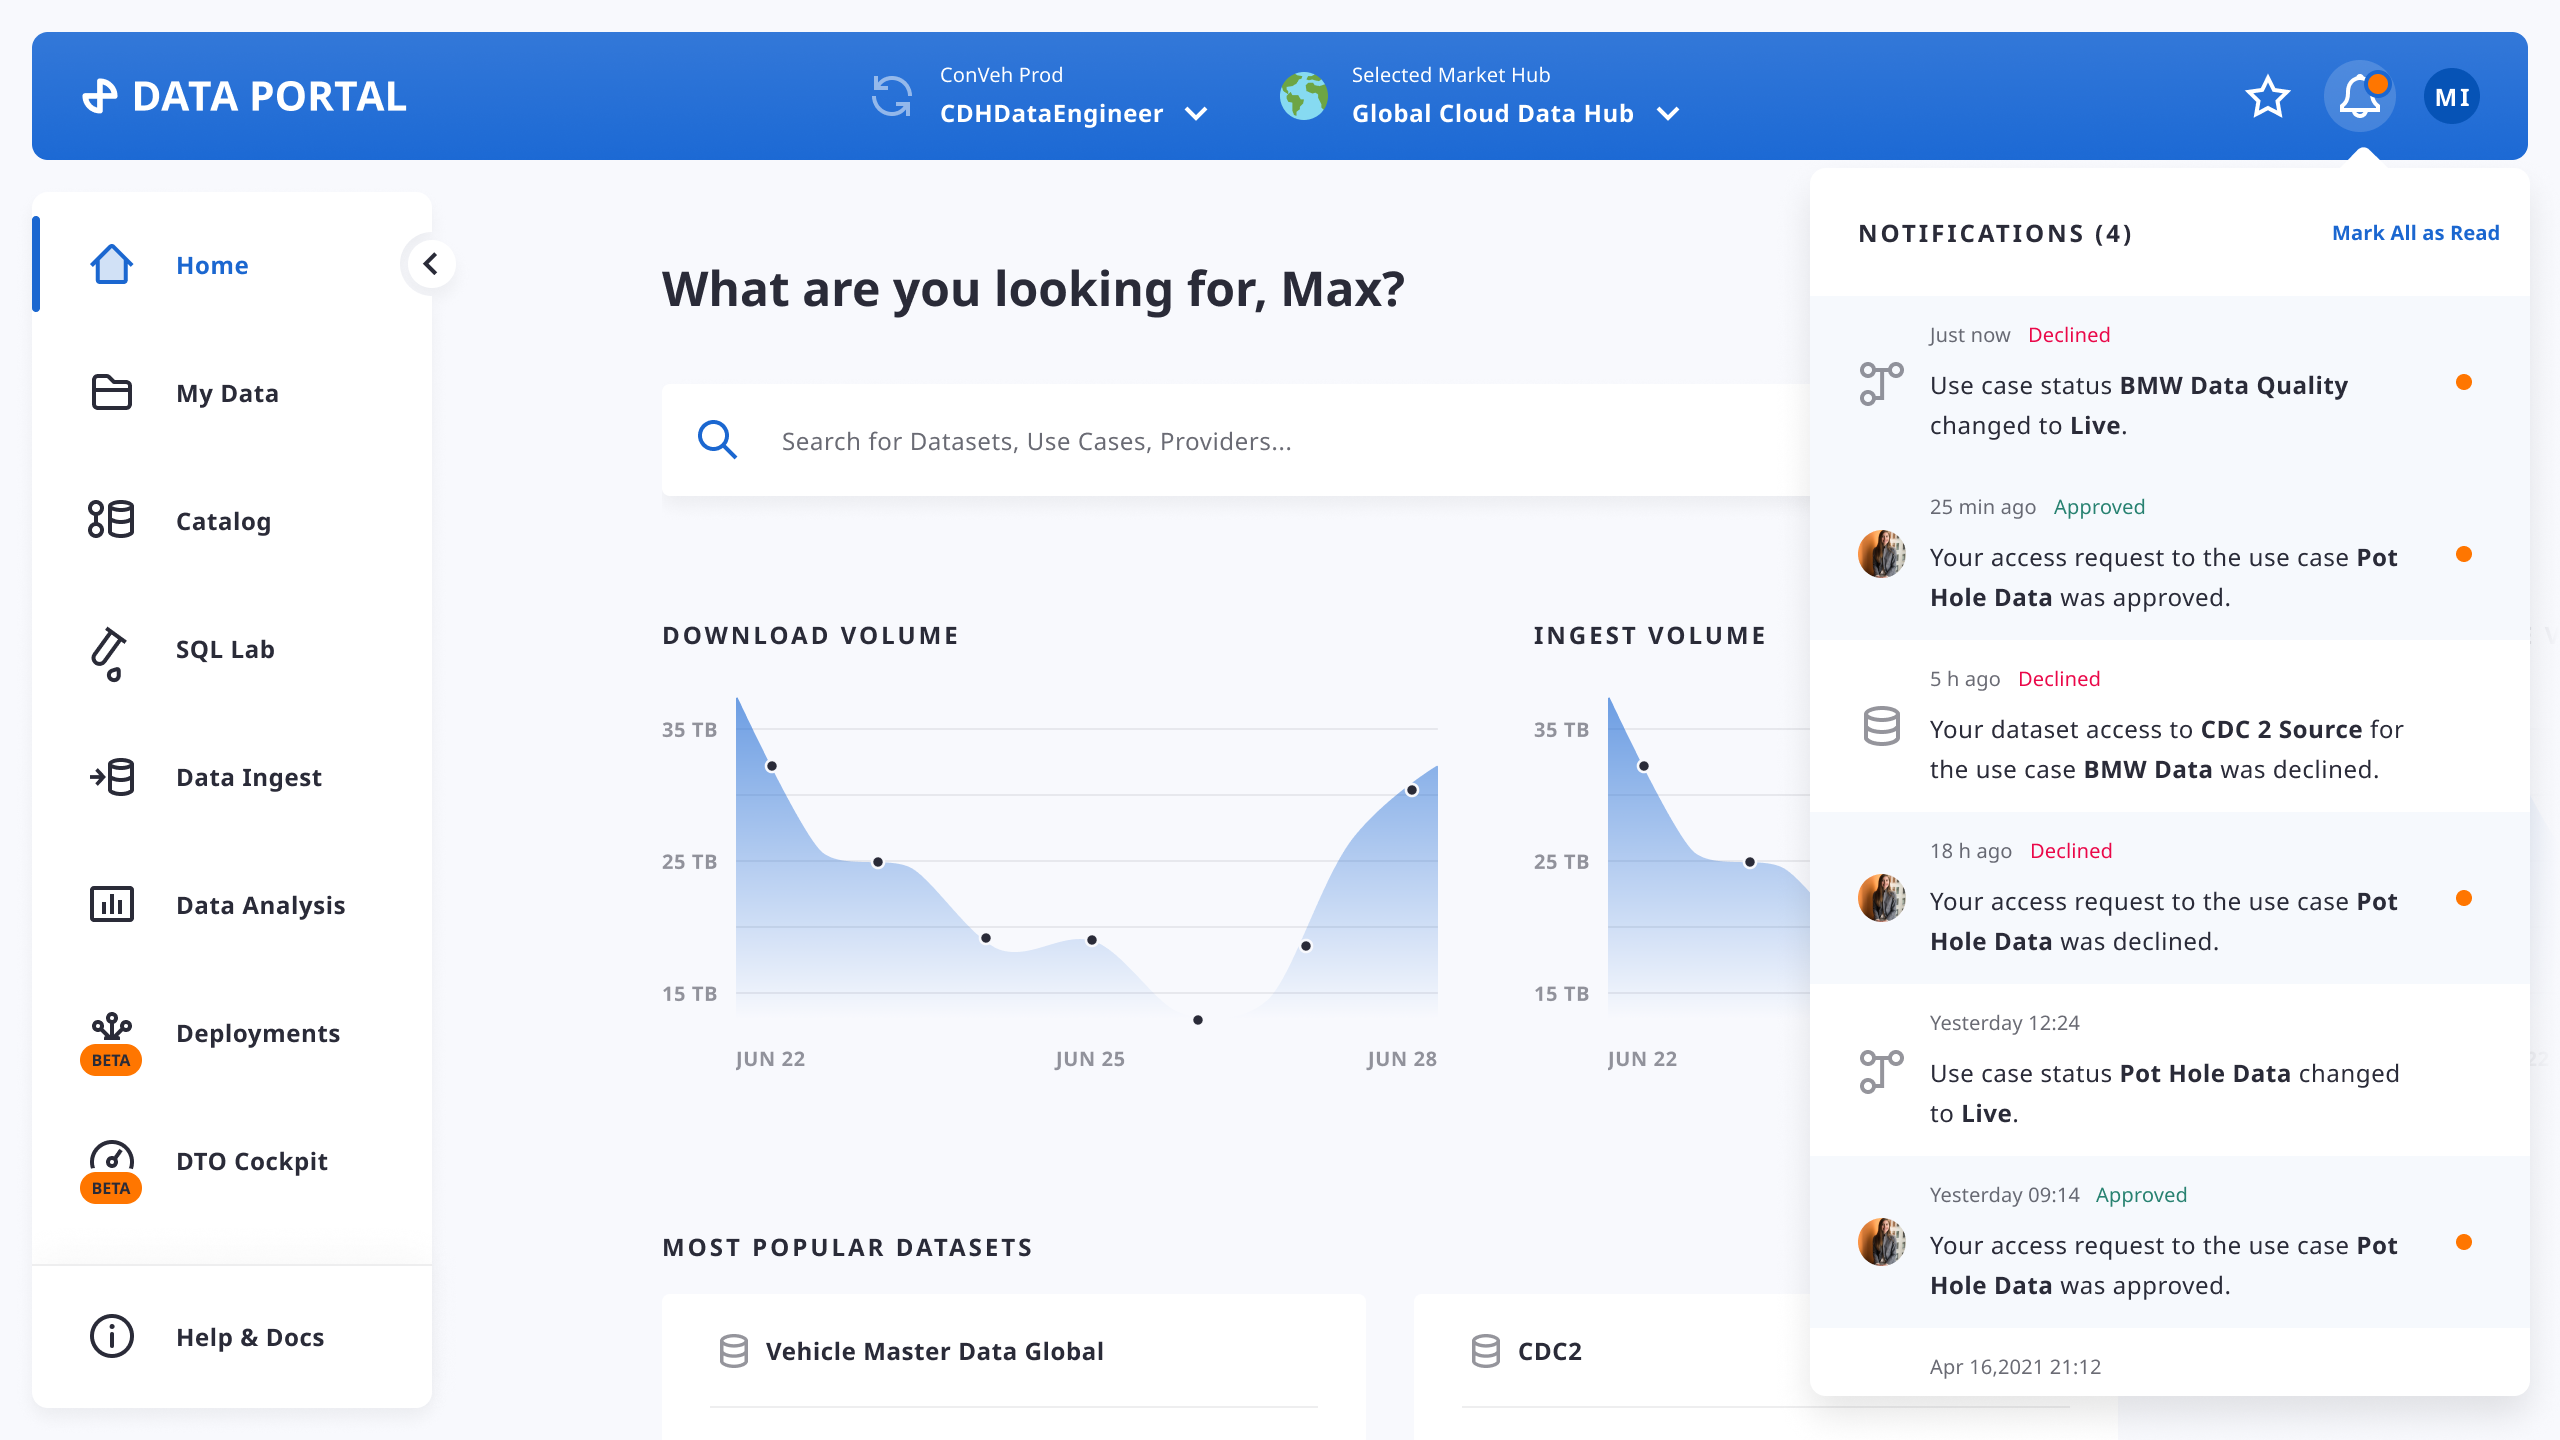Toggle unread dot on 25 min ago notification
Screen dimensions: 2560x1440
tap(2464, 555)
